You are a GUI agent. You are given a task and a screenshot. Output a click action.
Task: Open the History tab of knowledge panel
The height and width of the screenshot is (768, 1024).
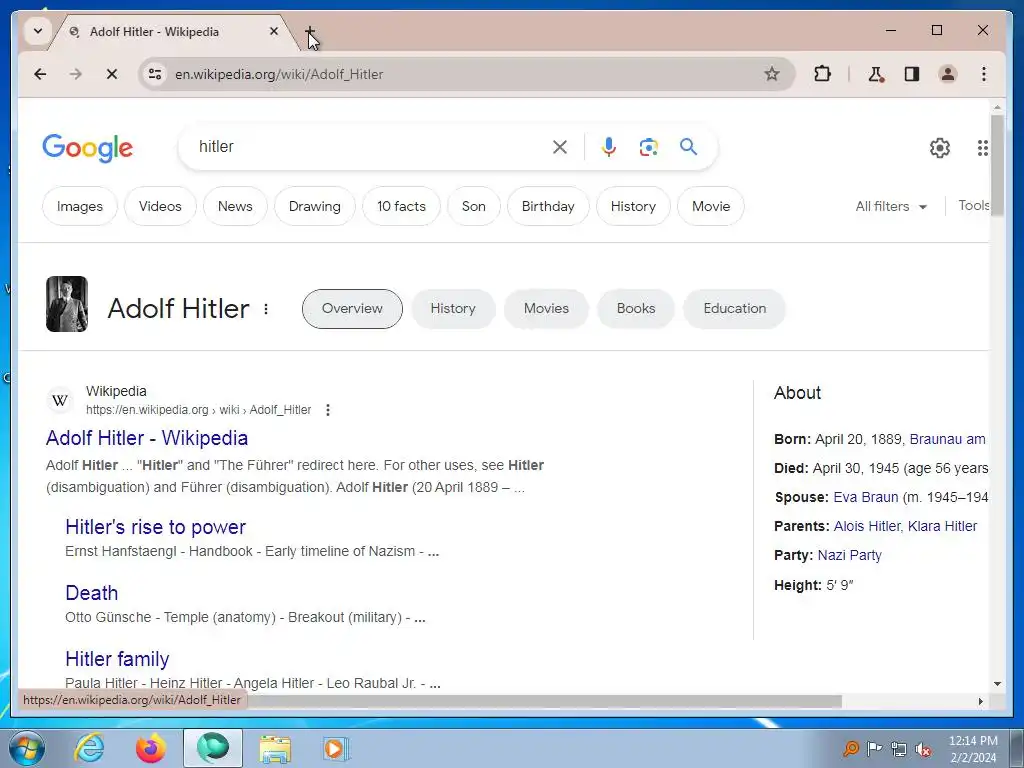point(453,309)
